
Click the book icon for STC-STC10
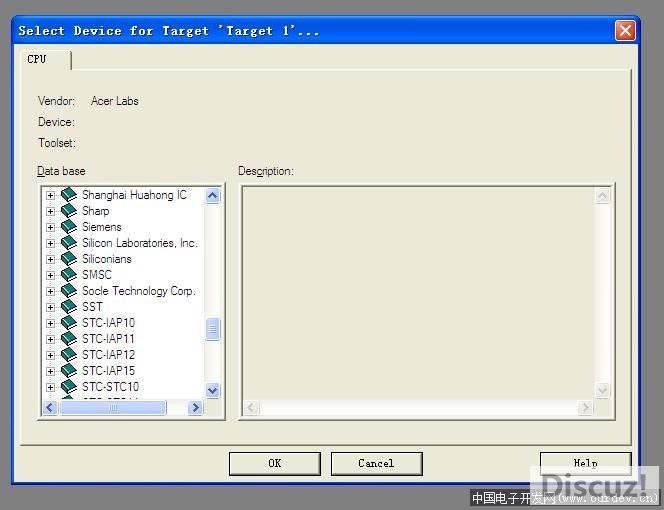(x=69, y=387)
